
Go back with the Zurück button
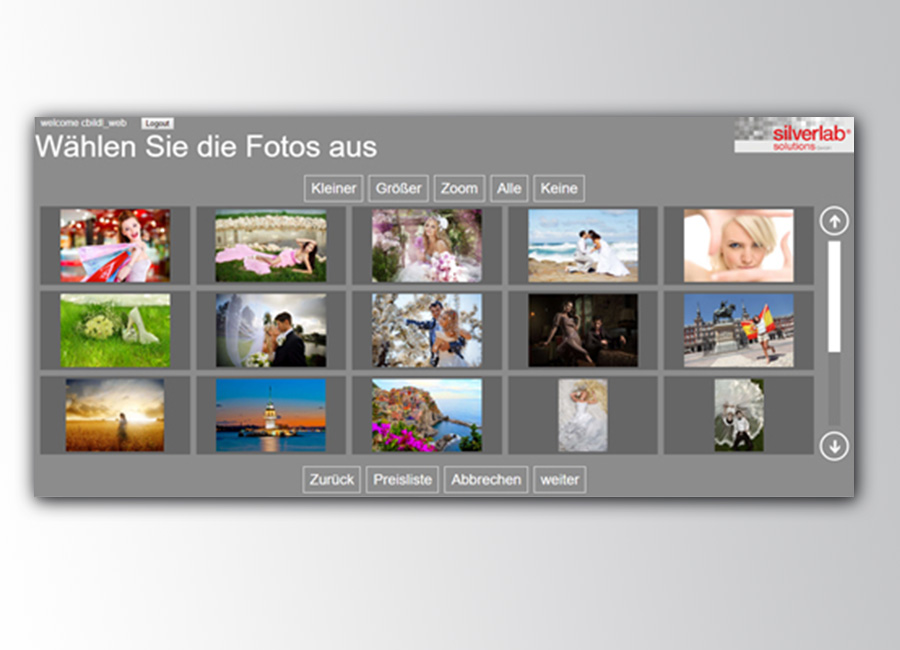[331, 479]
